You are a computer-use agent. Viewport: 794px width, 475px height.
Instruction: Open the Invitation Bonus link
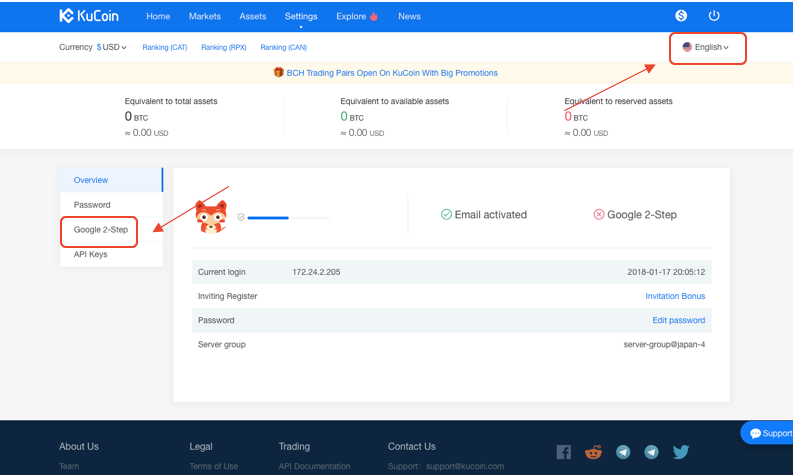click(675, 296)
